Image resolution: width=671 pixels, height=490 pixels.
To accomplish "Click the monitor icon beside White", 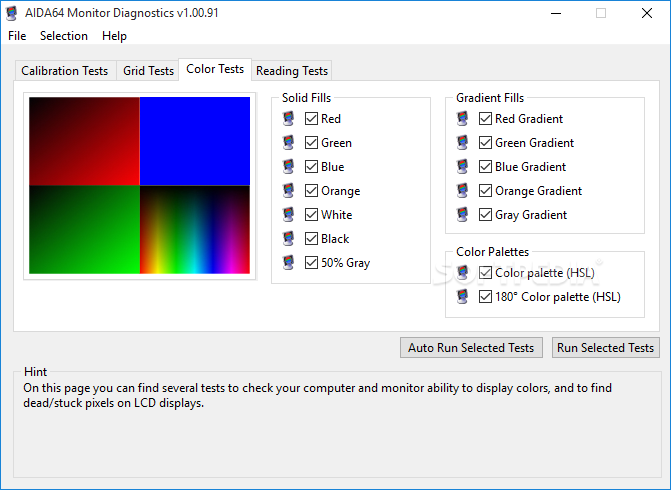I will [289, 214].
